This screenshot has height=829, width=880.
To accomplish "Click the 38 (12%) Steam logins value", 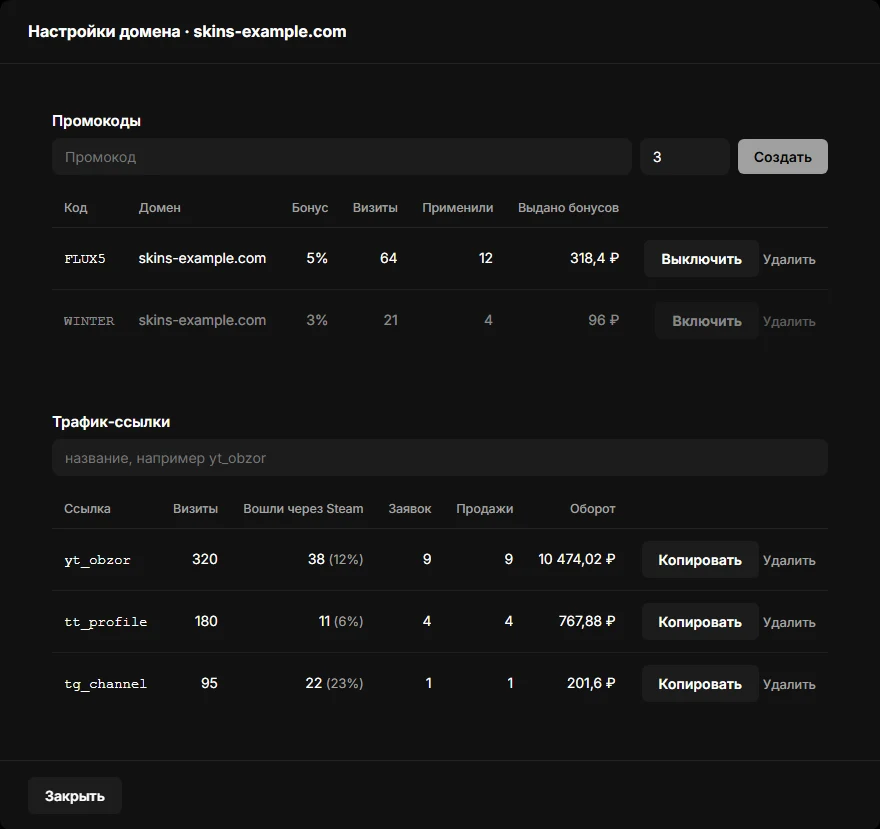I will point(335,559).
